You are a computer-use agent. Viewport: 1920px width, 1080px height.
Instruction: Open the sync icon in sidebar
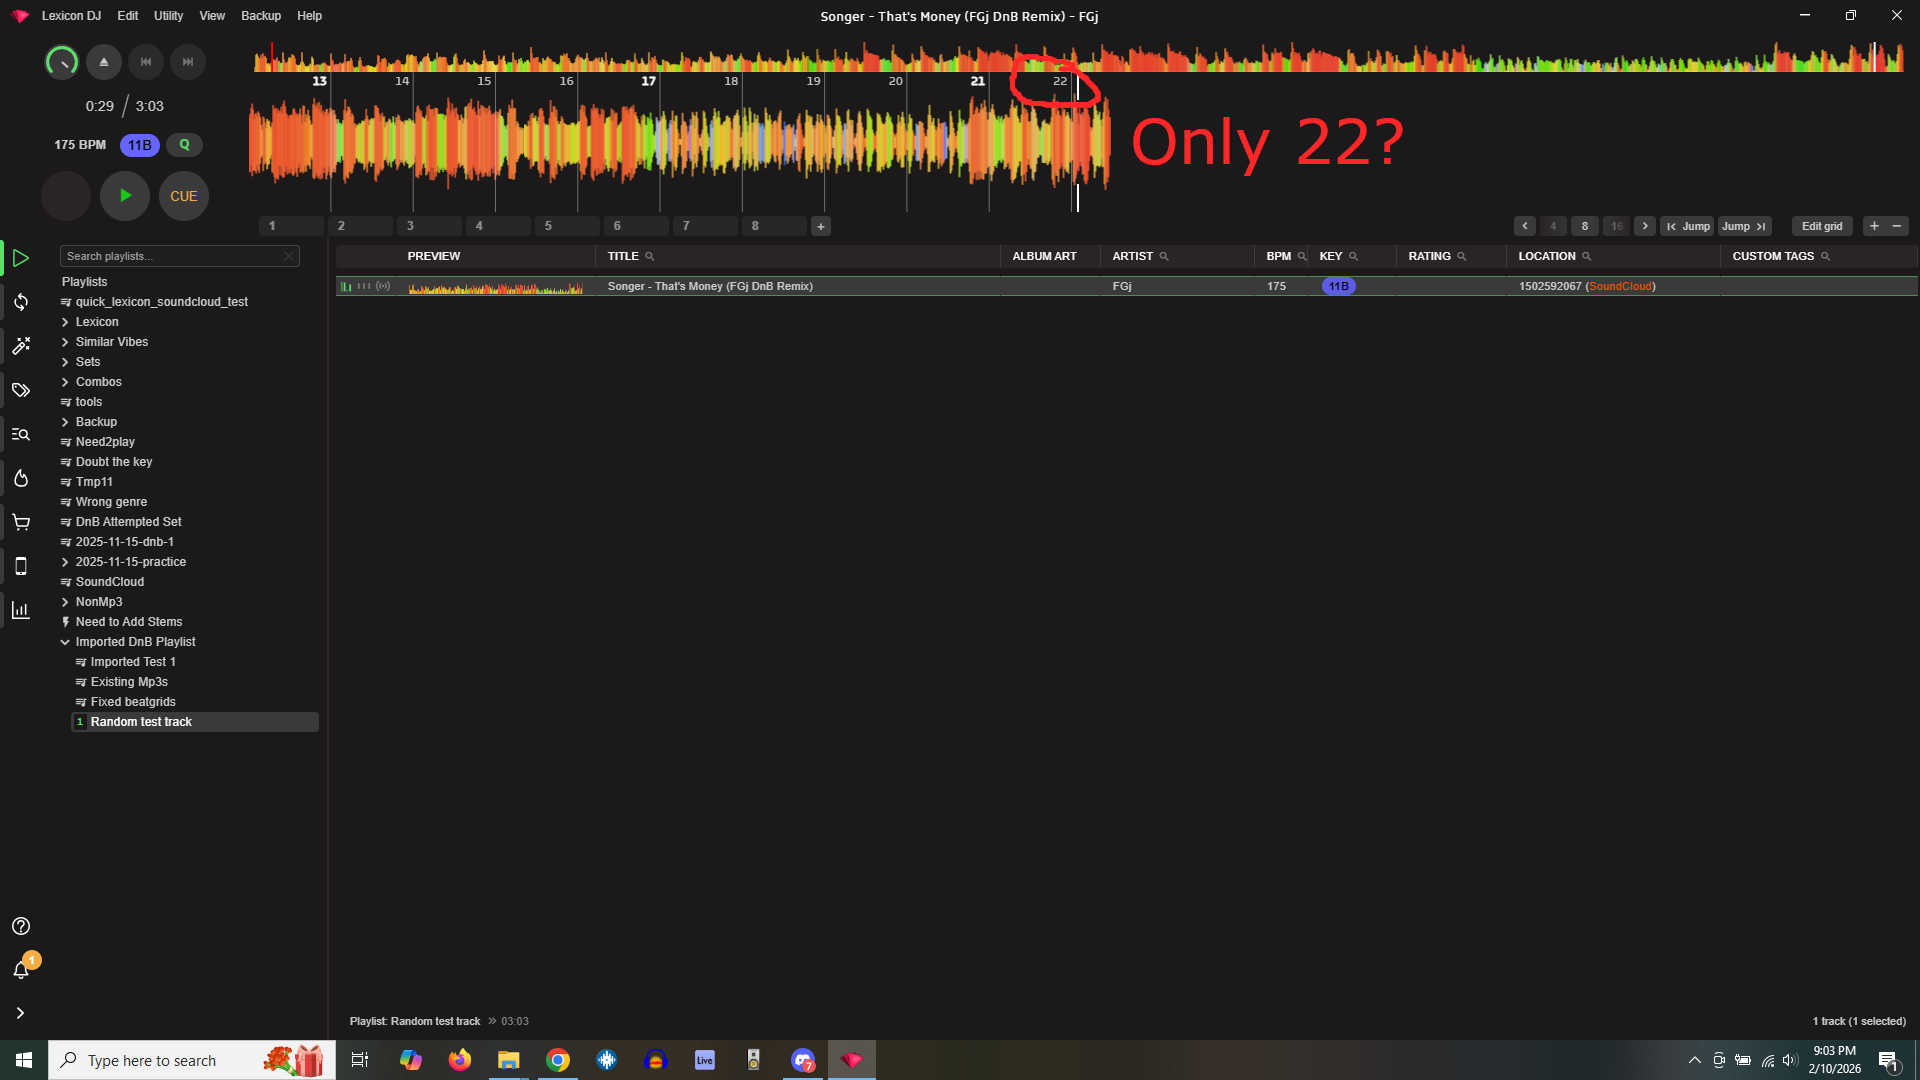click(21, 302)
